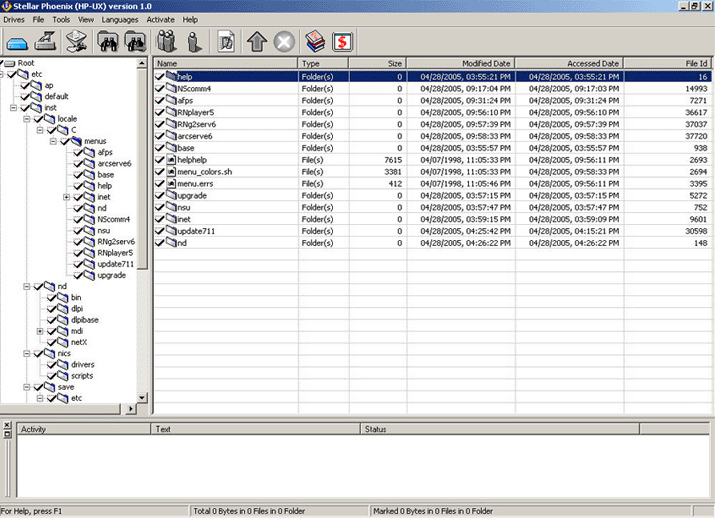
Task: Click file icon of menu_colors.sh row
Action: (171, 171)
